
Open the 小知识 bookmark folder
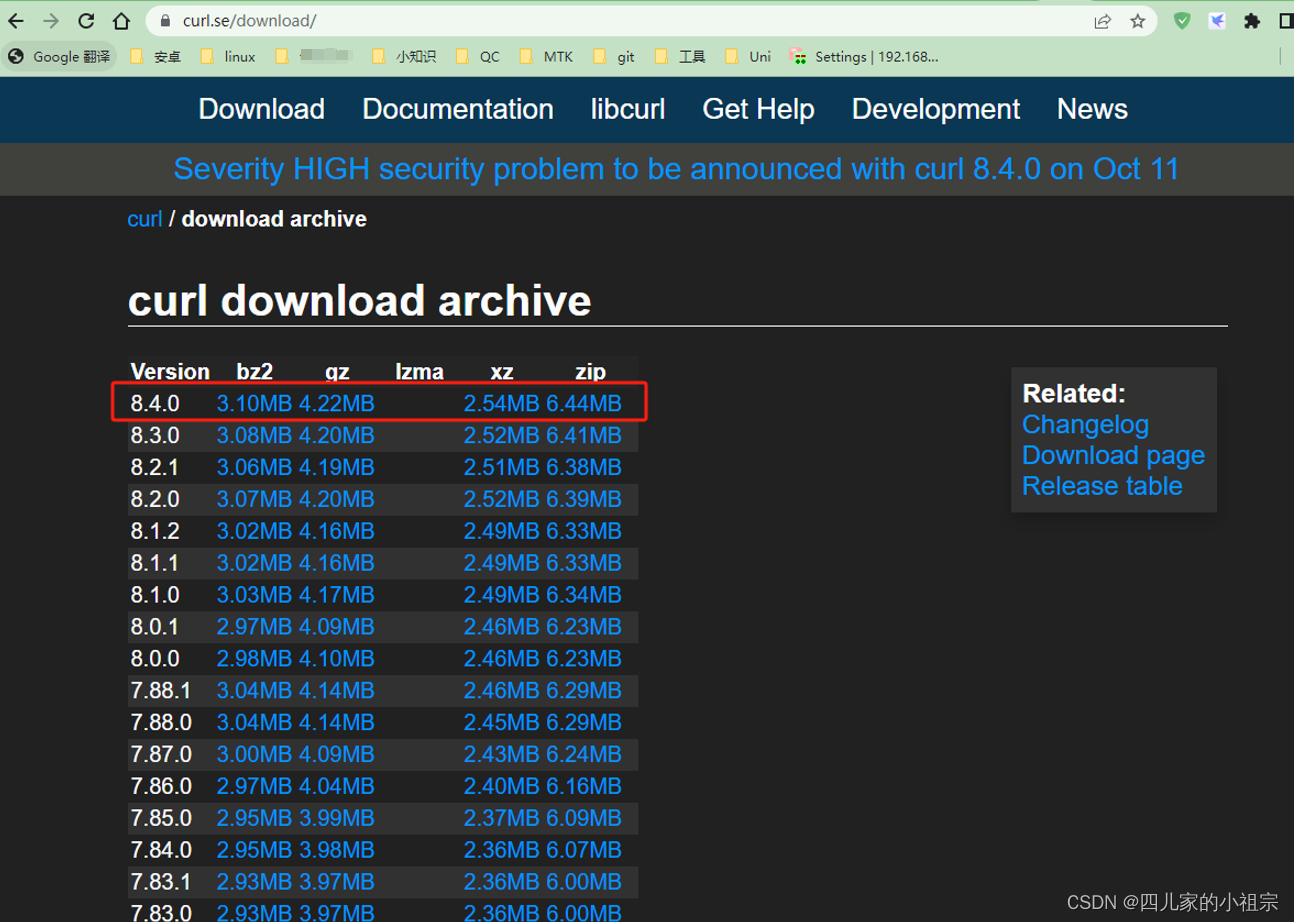click(x=404, y=57)
